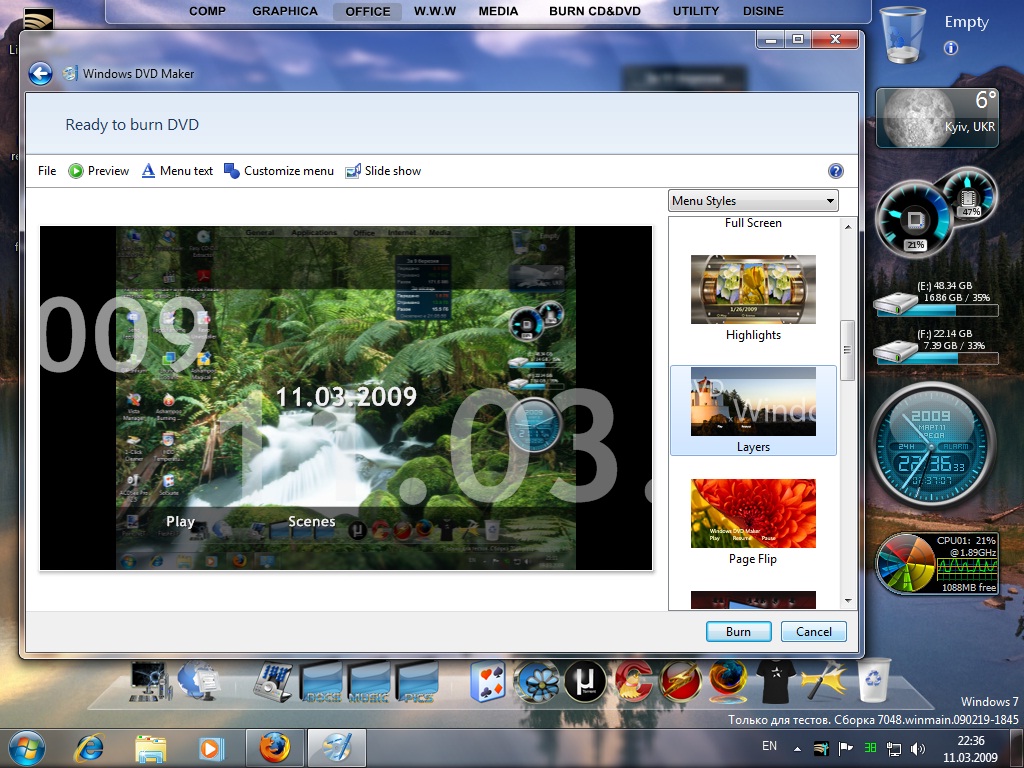
Task: Open the COMP tab in the top dock
Action: pyautogui.click(x=208, y=11)
